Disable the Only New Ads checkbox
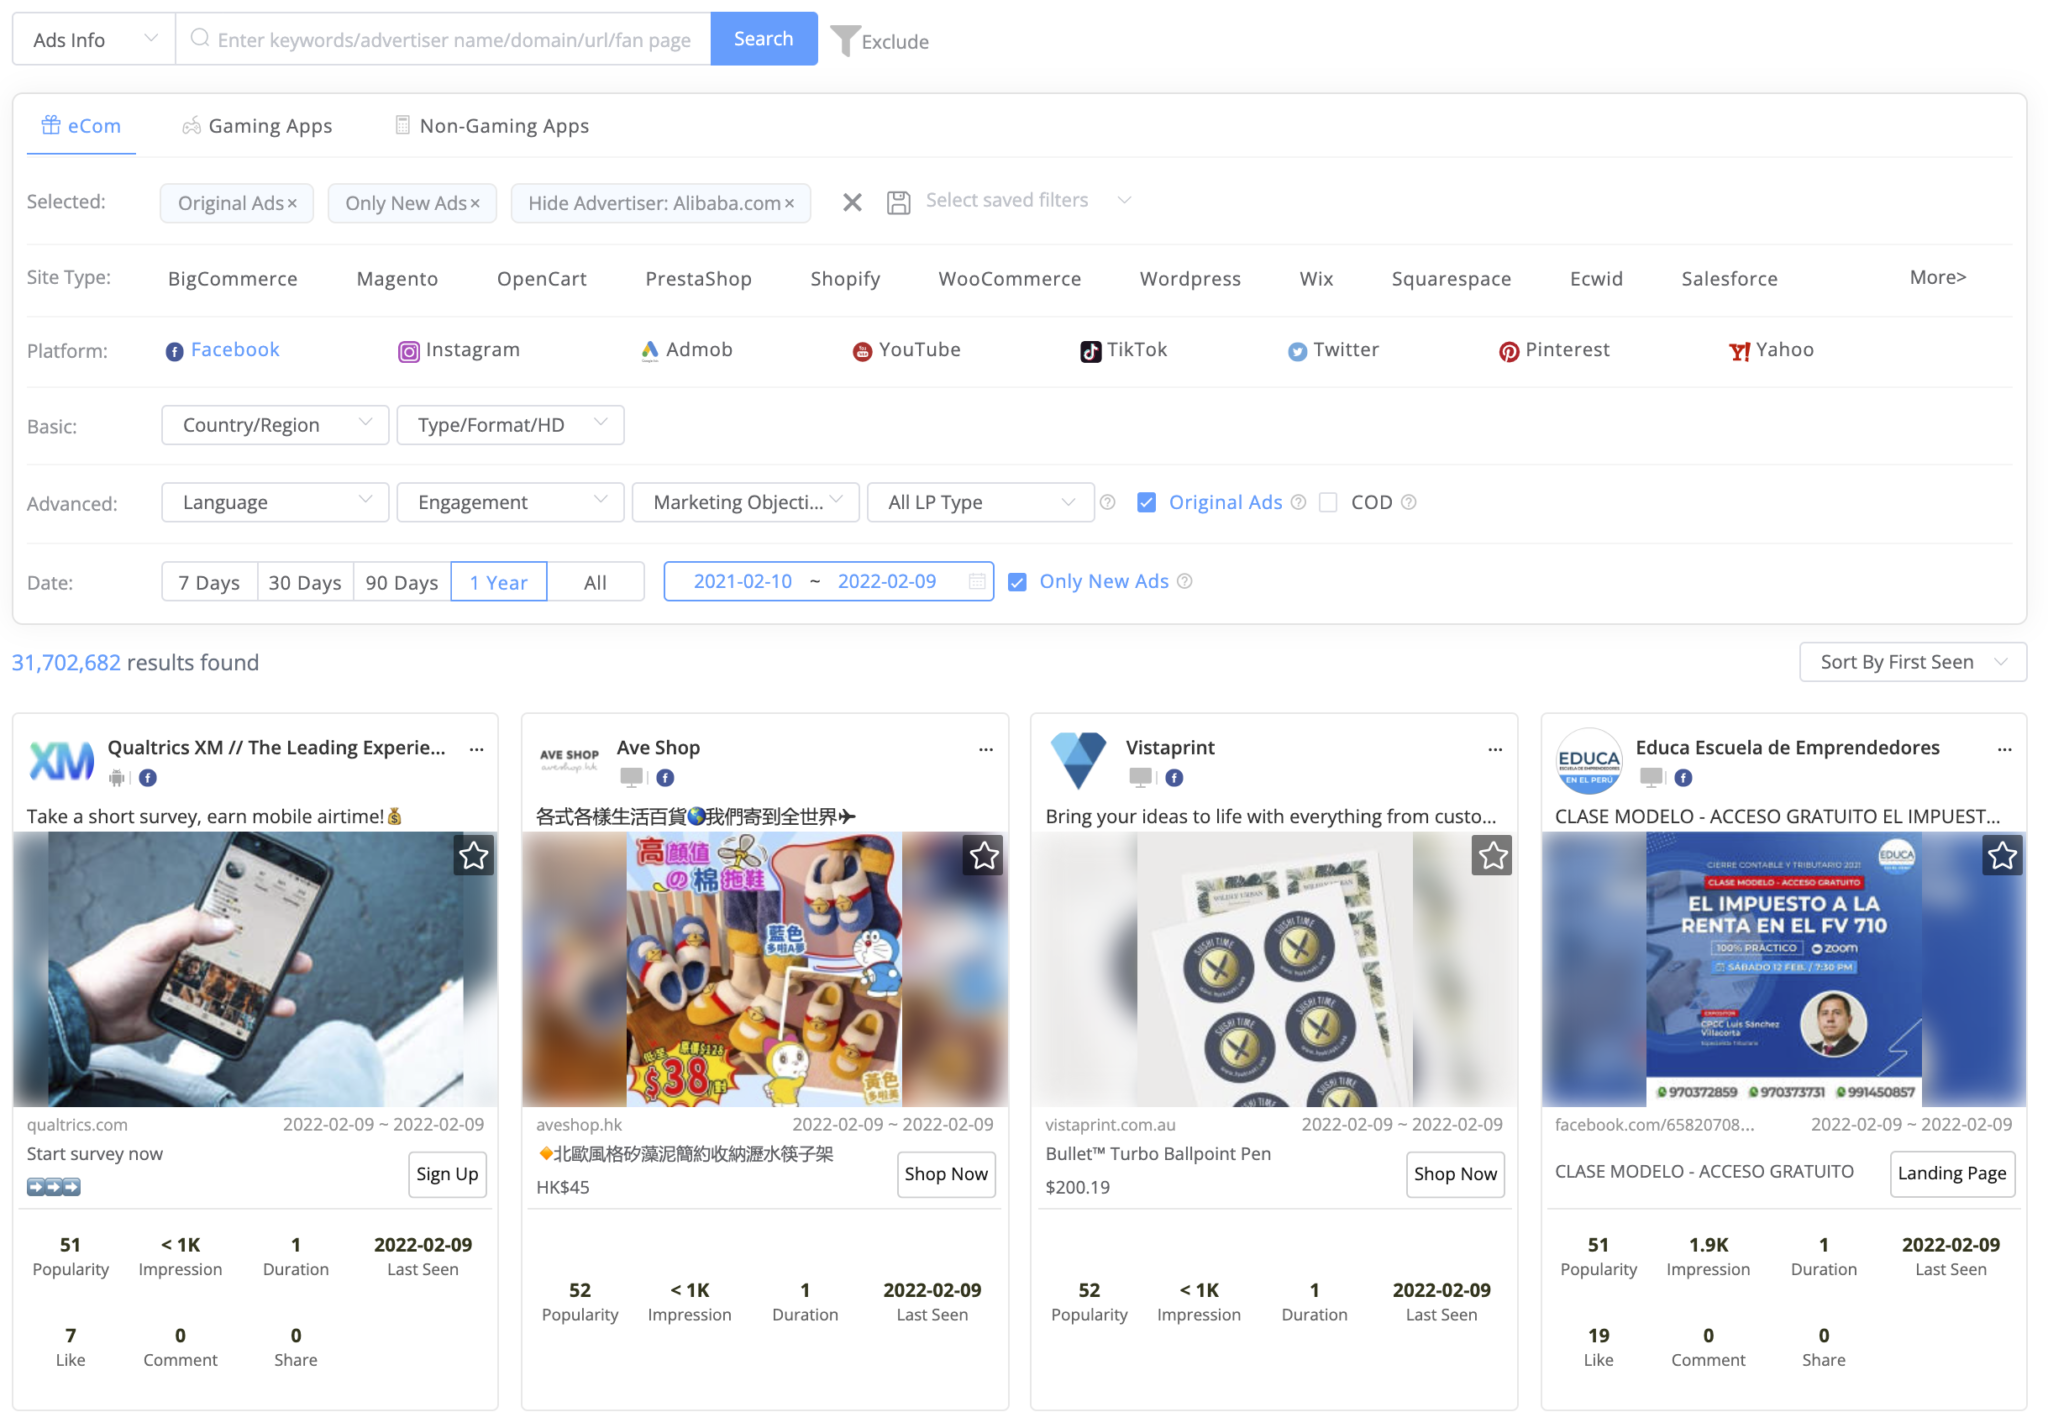This screenshot has height=1428, width=2048. click(x=1016, y=581)
